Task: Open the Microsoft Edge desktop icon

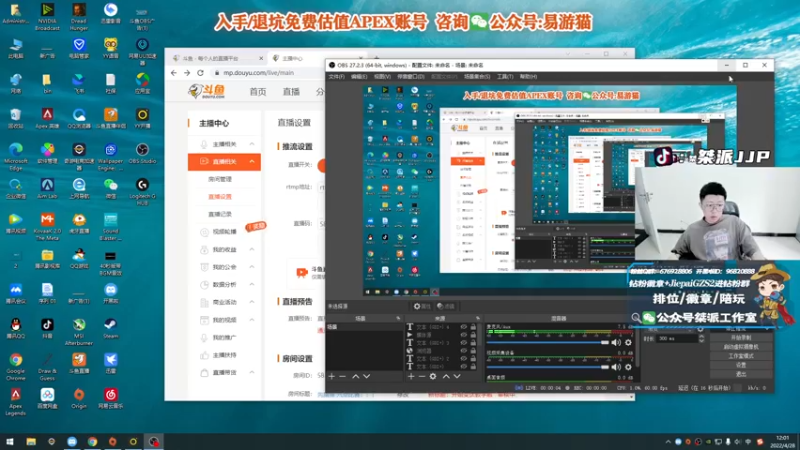Action: 15,156
